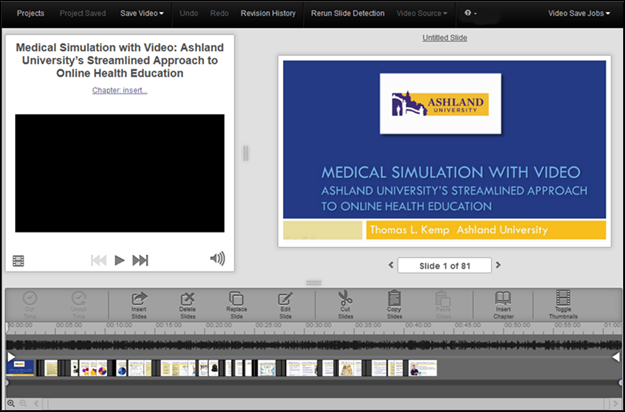This screenshot has width=625, height=412.
Task: Click the Untitled Slide title link
Action: 445,38
